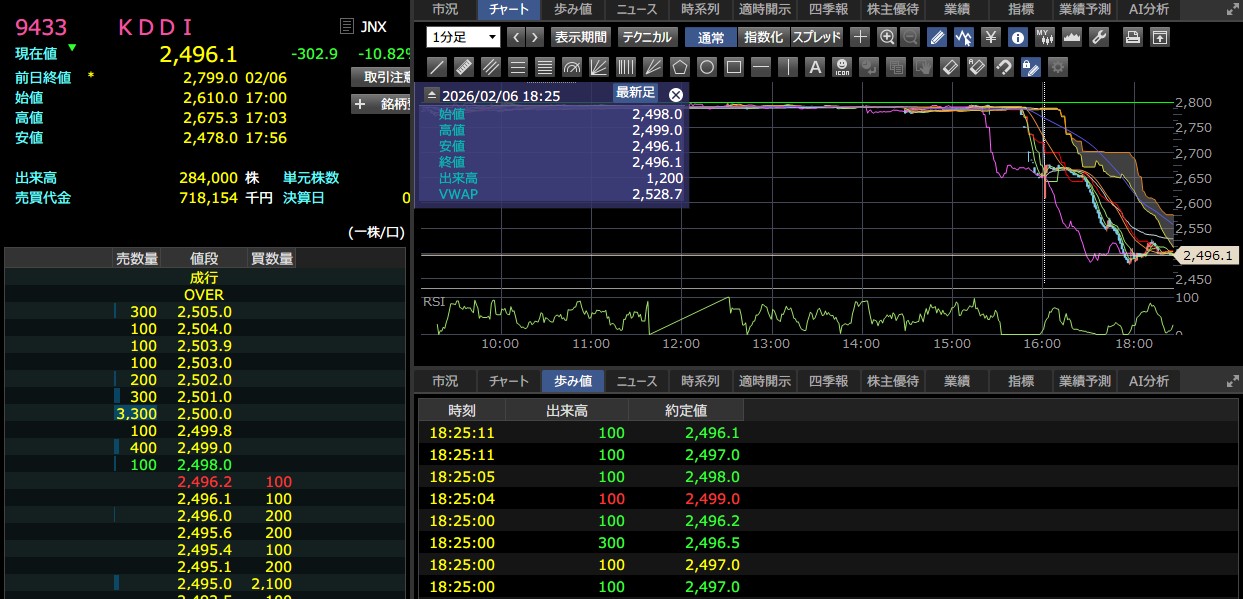Open the 市況 tab in chart panel
The image size is (1243, 599).
[445, 9]
